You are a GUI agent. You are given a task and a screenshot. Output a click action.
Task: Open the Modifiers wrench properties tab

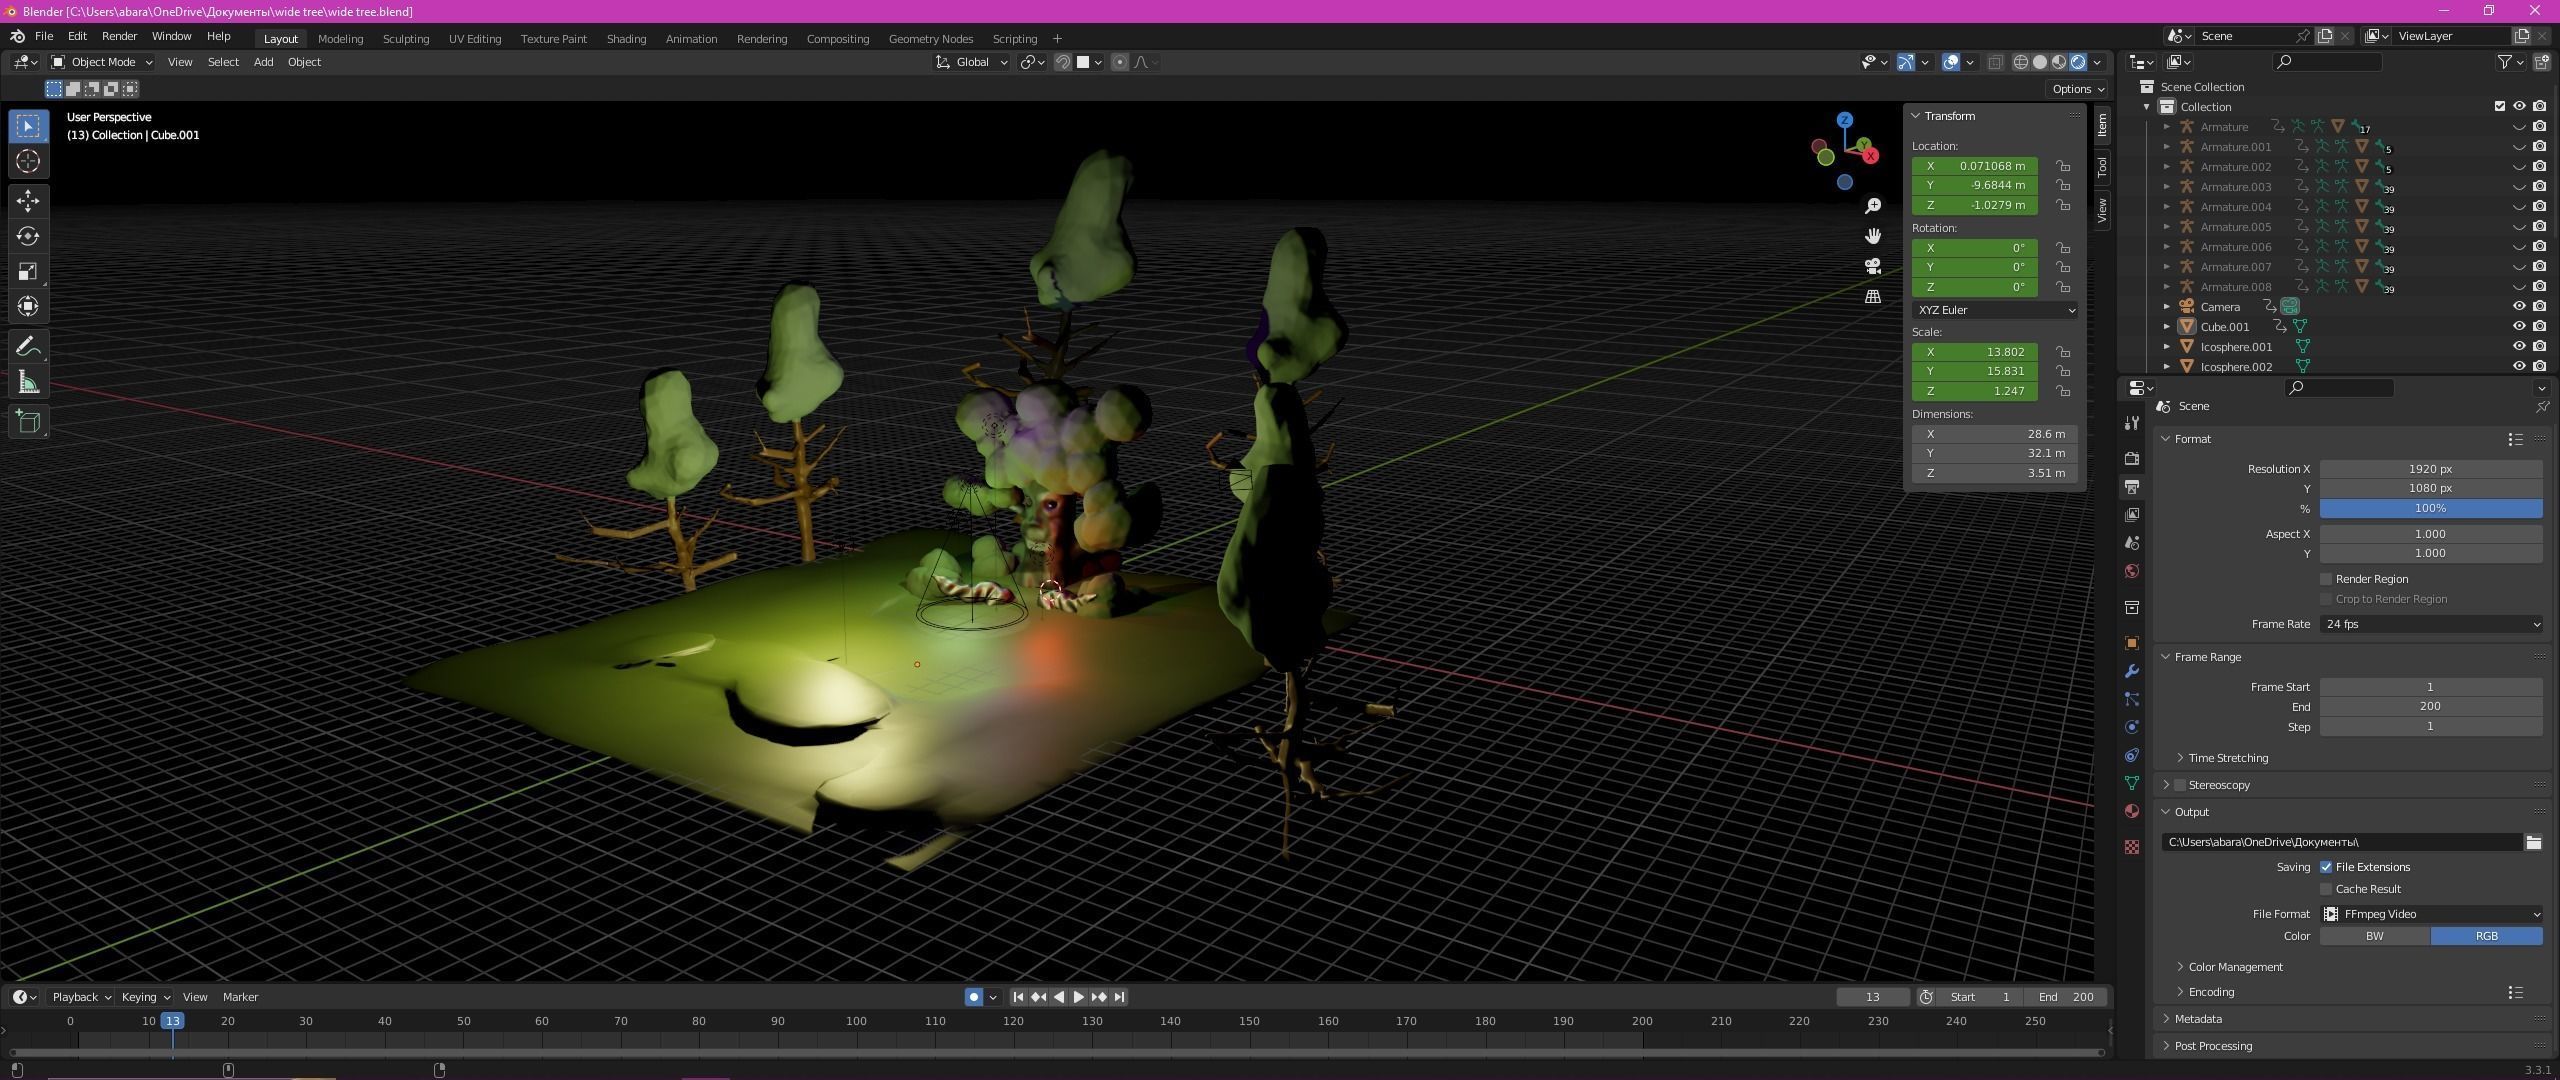pos(2132,671)
